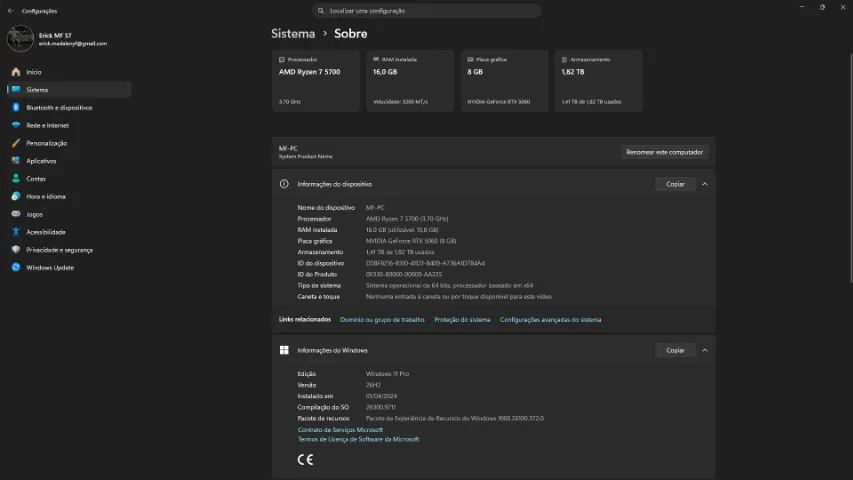This screenshot has width=853, height=480.
Task: Click the Instalado em date value
Action: [x=381, y=396]
